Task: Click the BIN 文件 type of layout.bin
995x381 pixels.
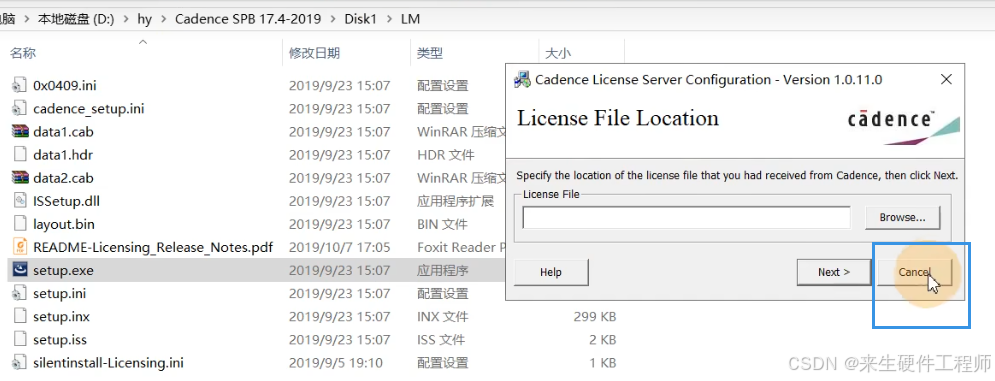Action: pos(442,224)
